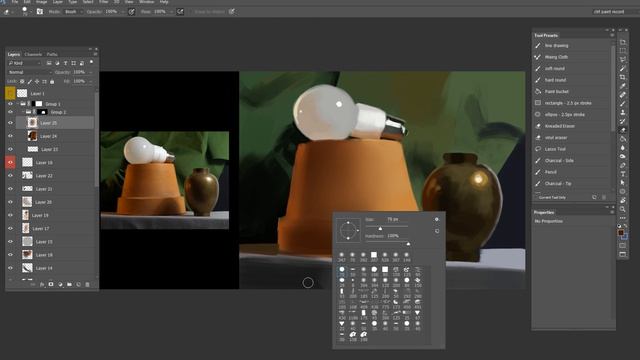Select the Brush tool in toolbar
The width and height of the screenshot is (640, 360).
[622, 103]
